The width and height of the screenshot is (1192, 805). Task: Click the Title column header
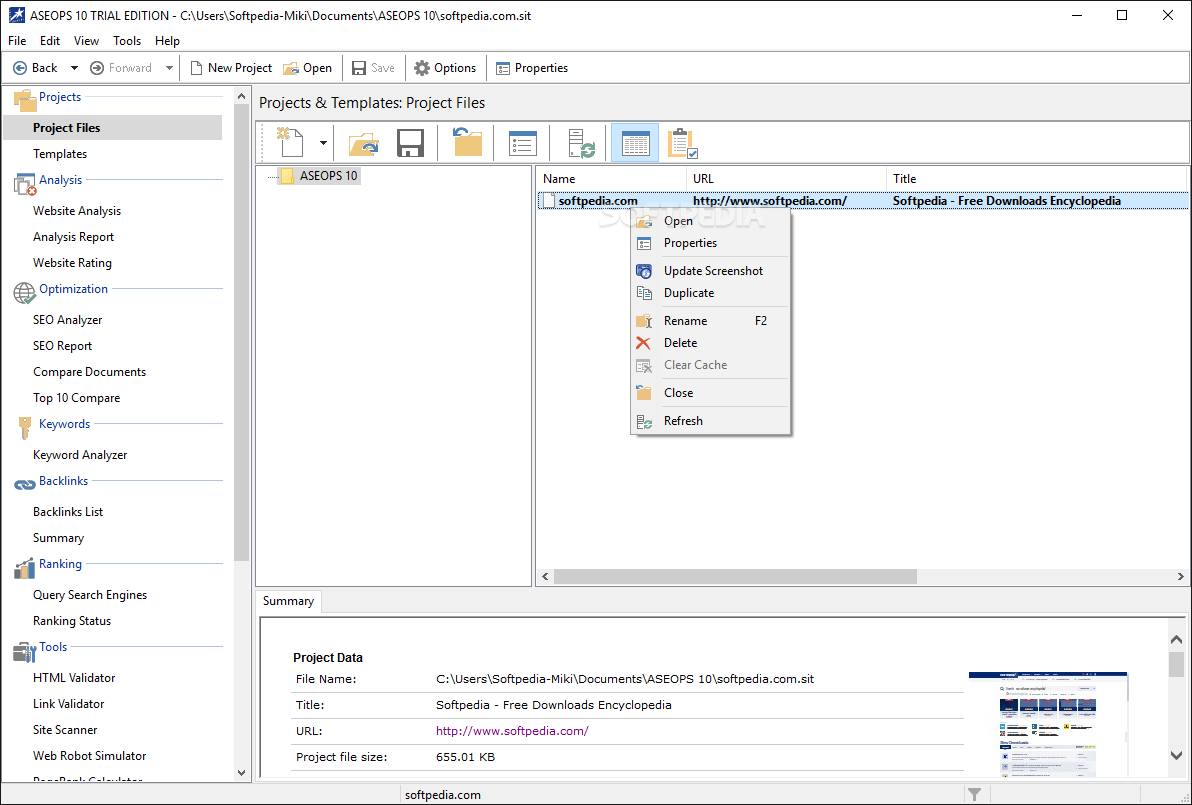[x=1036, y=179]
